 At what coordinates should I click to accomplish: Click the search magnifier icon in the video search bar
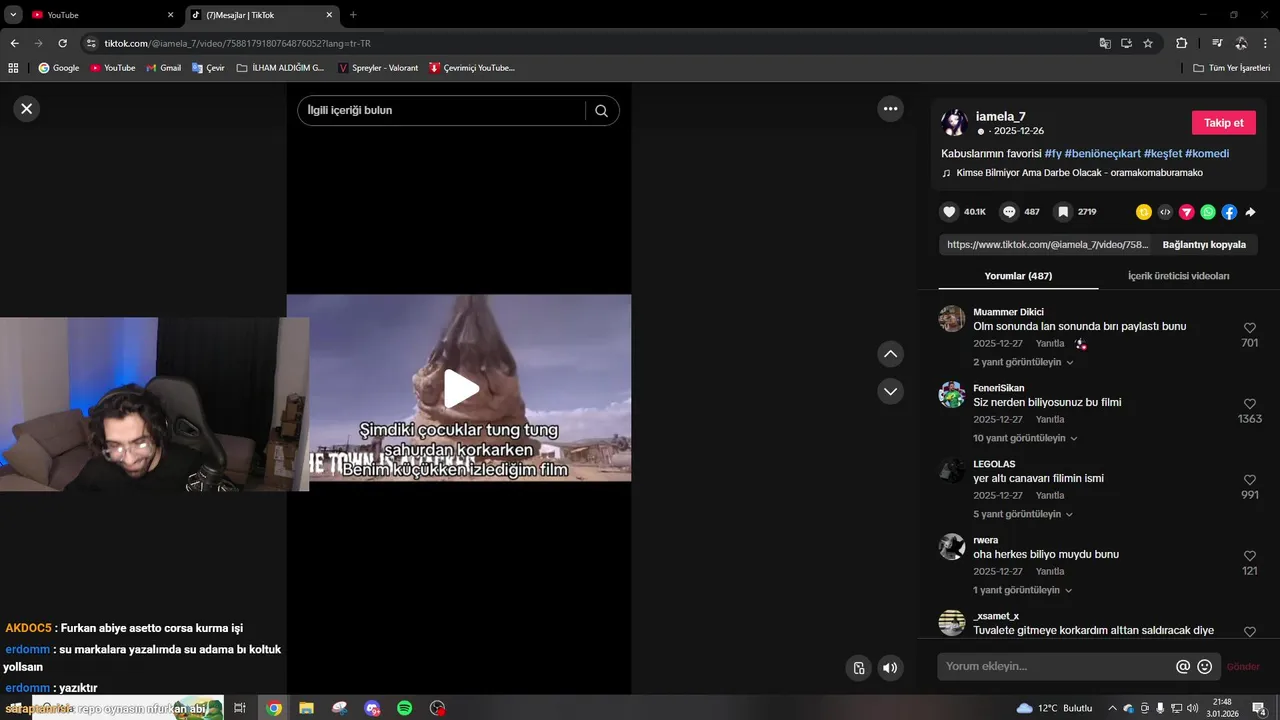click(x=601, y=111)
